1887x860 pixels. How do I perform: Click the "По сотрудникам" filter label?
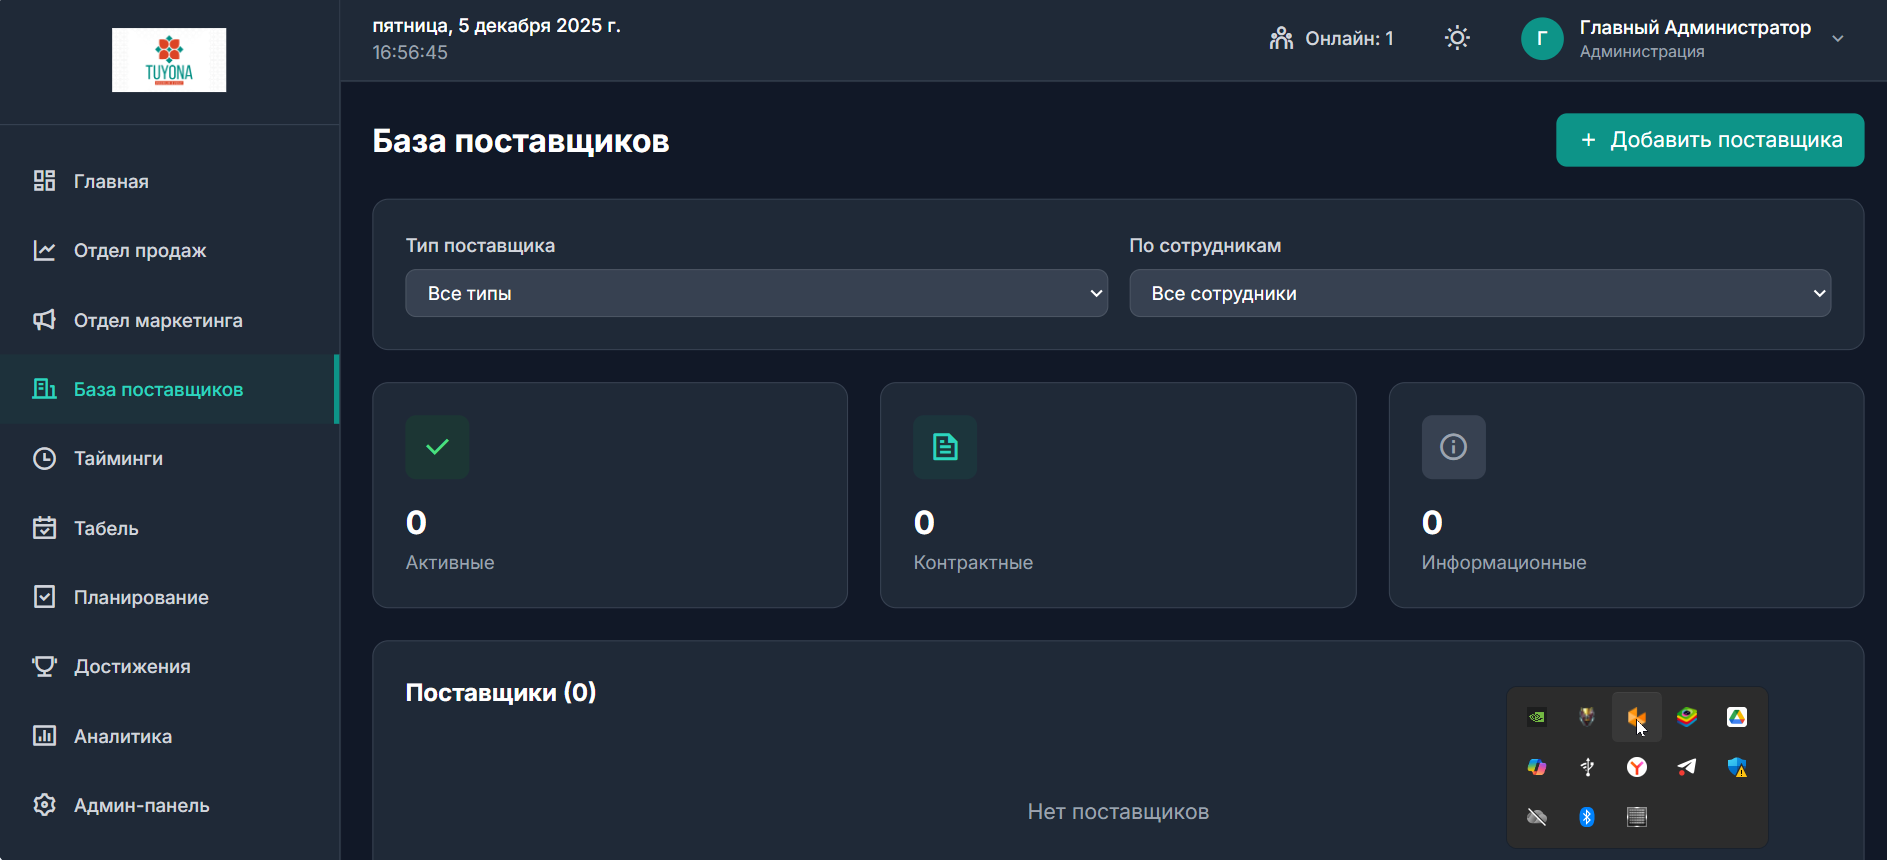point(1205,246)
